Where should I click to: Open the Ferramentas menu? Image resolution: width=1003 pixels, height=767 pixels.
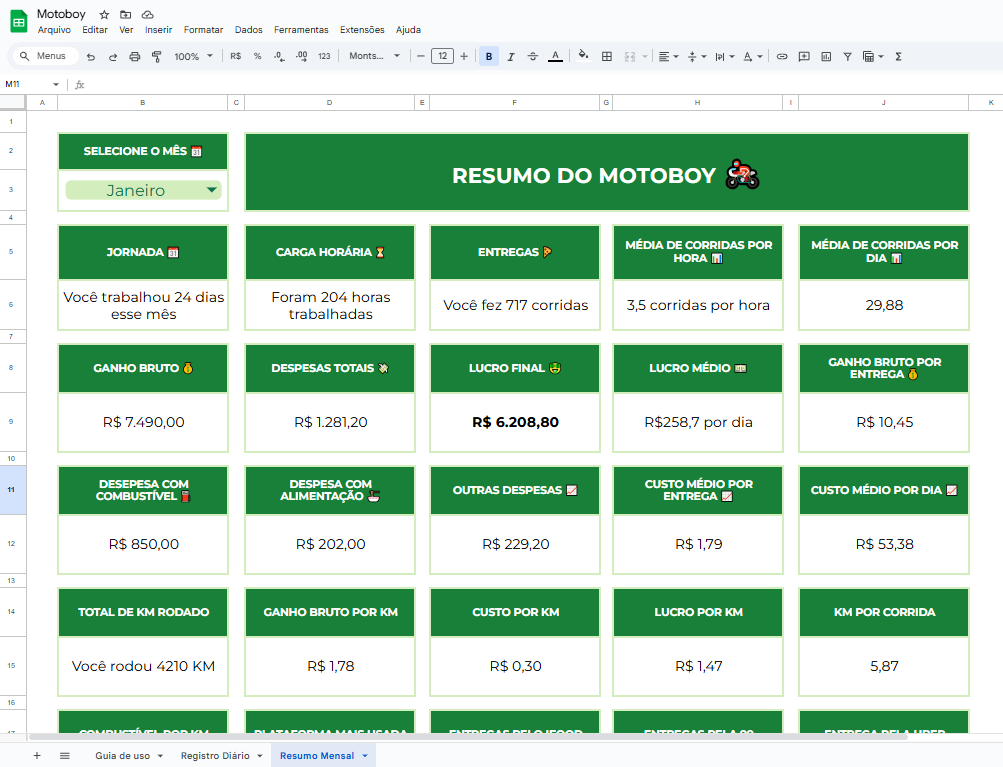(301, 30)
